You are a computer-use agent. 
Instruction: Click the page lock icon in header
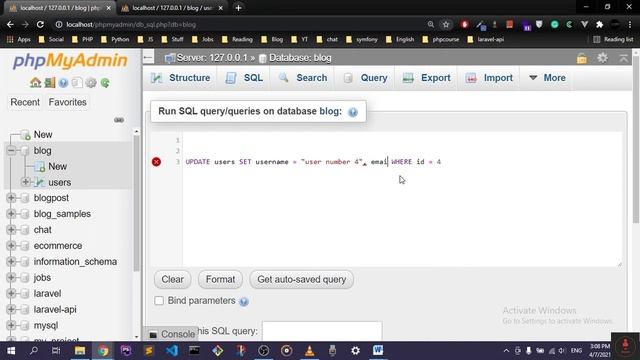582,58
